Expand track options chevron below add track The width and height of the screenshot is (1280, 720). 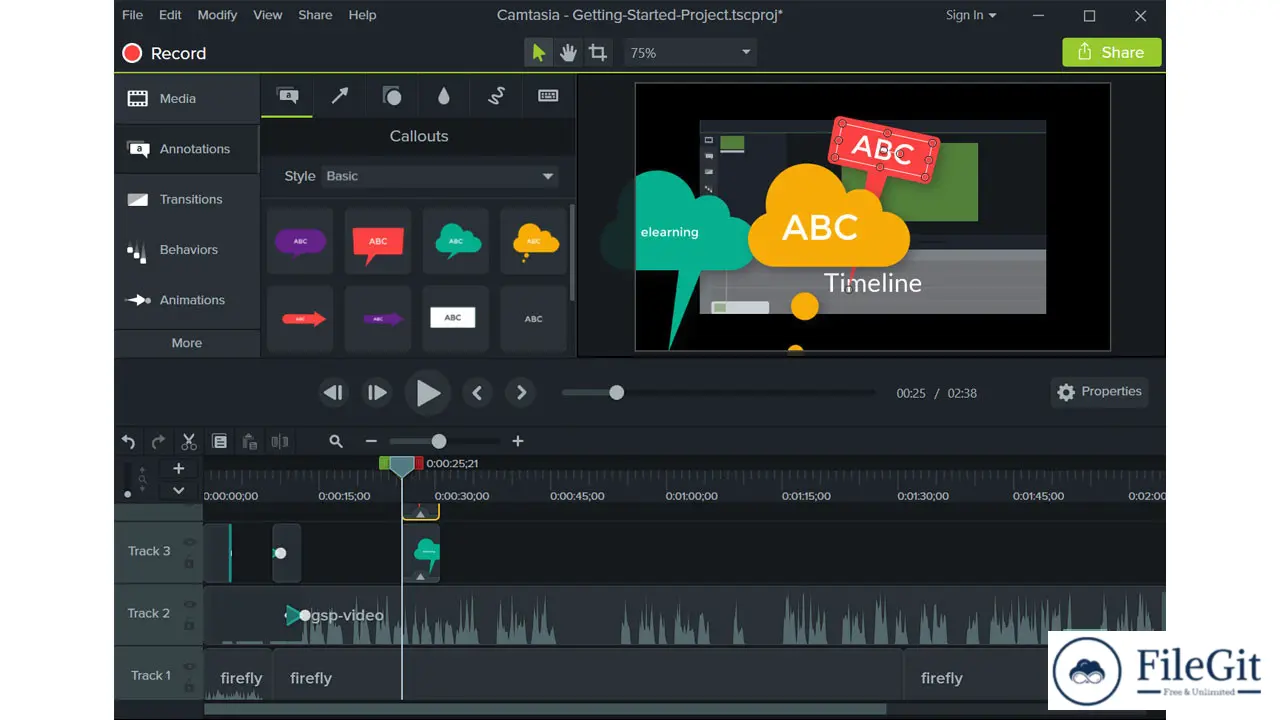pyautogui.click(x=179, y=490)
